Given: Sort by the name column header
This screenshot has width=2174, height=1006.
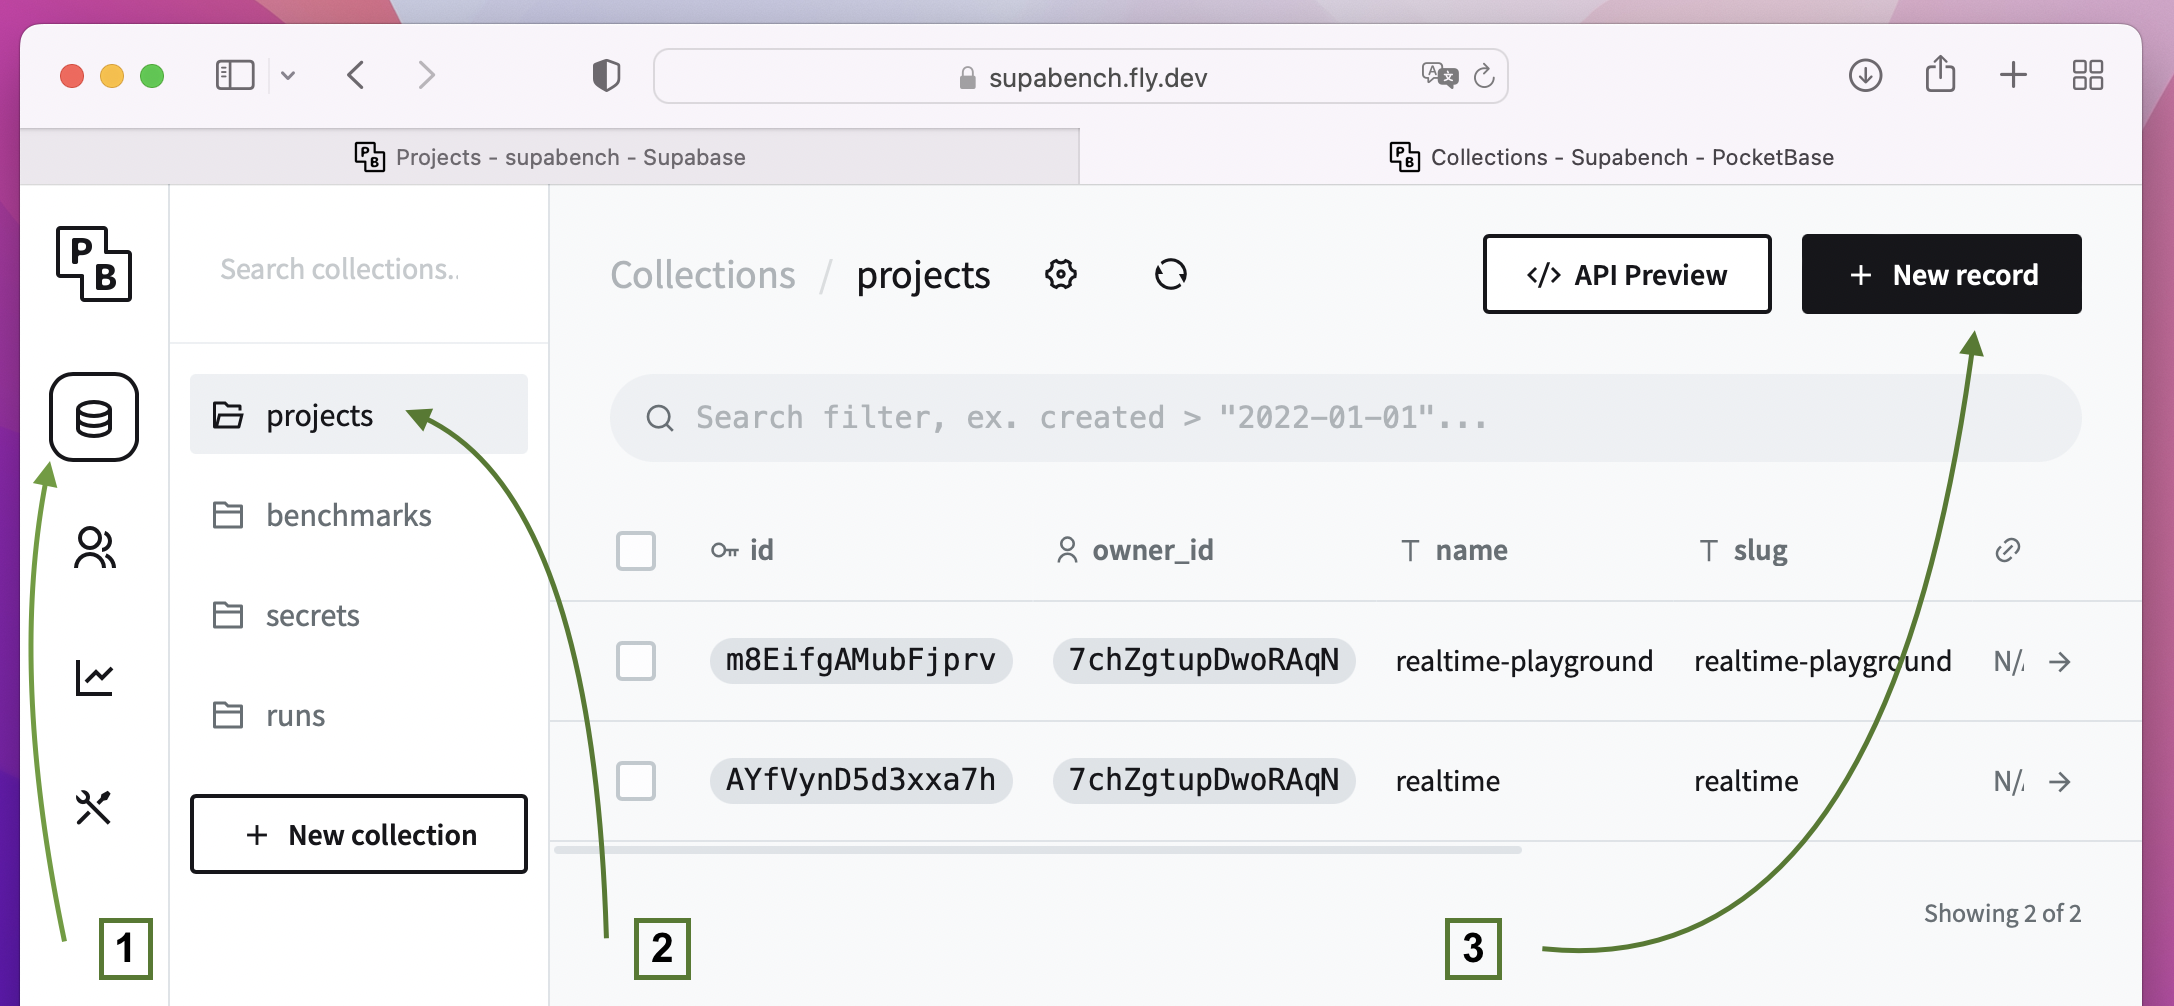Looking at the screenshot, I should coord(1454,550).
